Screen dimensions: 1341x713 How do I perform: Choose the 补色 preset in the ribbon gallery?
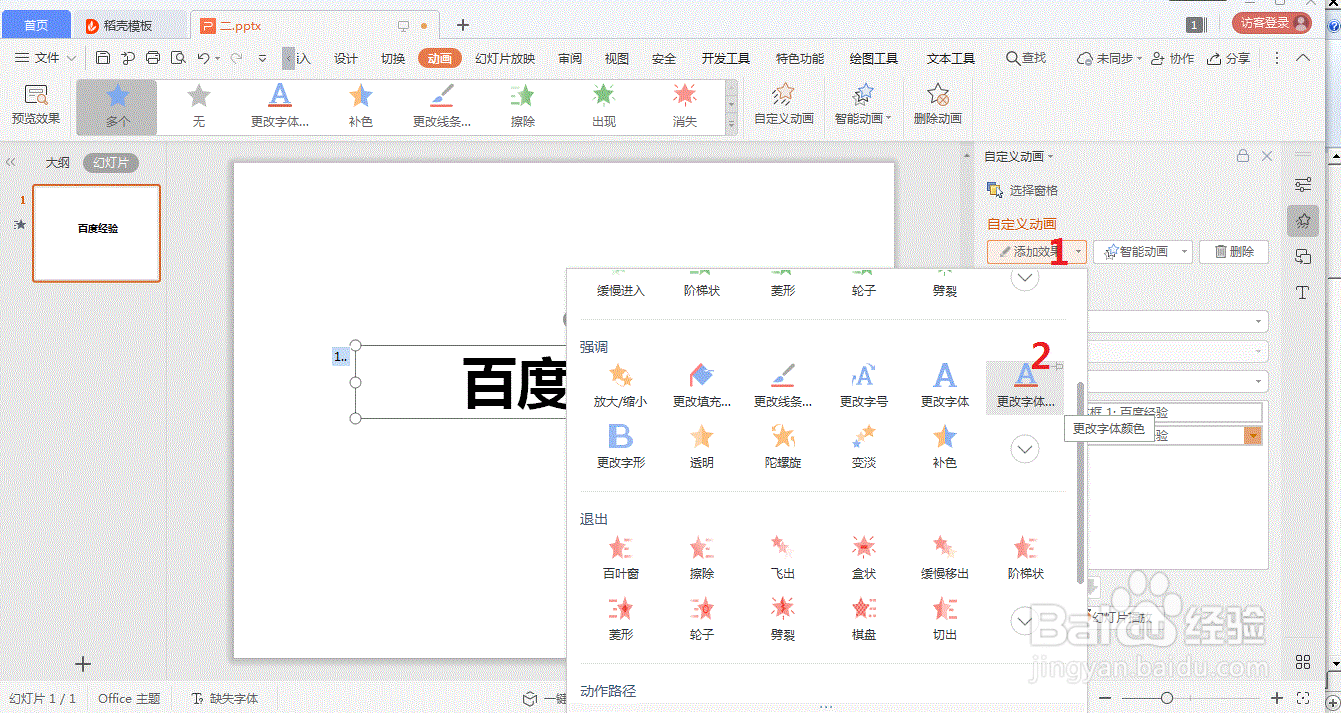(361, 107)
